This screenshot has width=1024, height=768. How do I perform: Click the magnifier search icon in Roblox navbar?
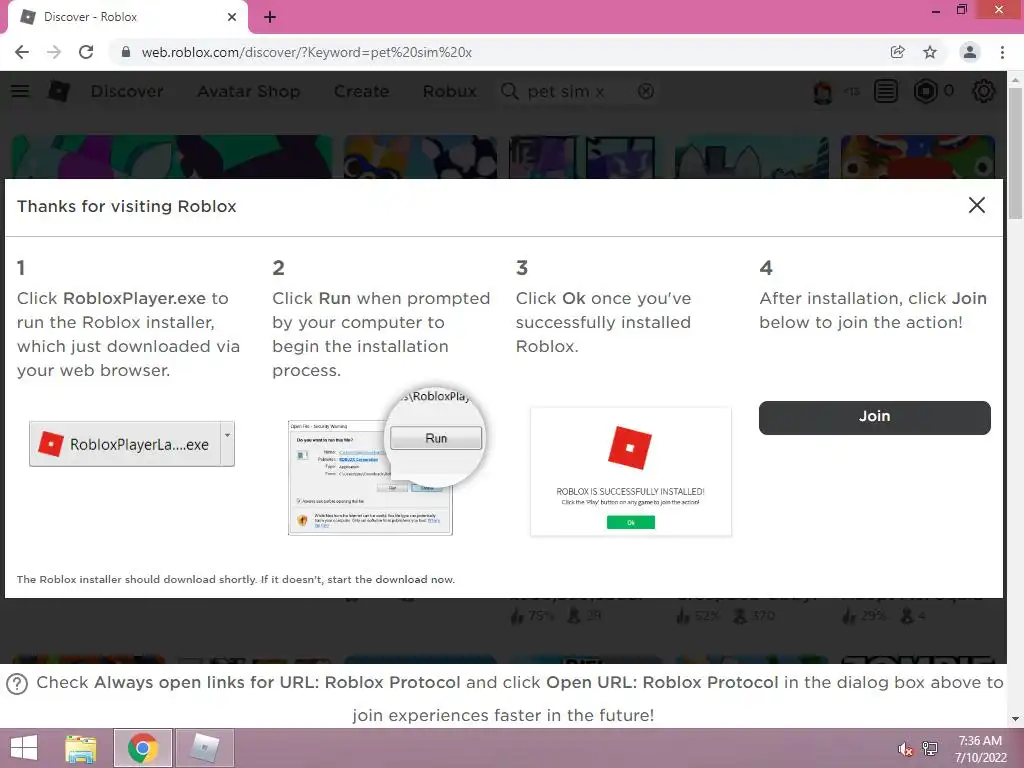pyautogui.click(x=509, y=91)
